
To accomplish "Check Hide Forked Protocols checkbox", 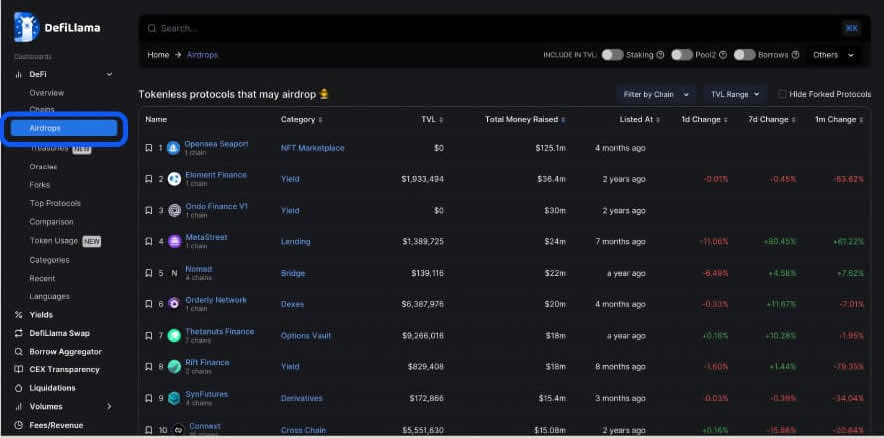I will click(x=783, y=94).
